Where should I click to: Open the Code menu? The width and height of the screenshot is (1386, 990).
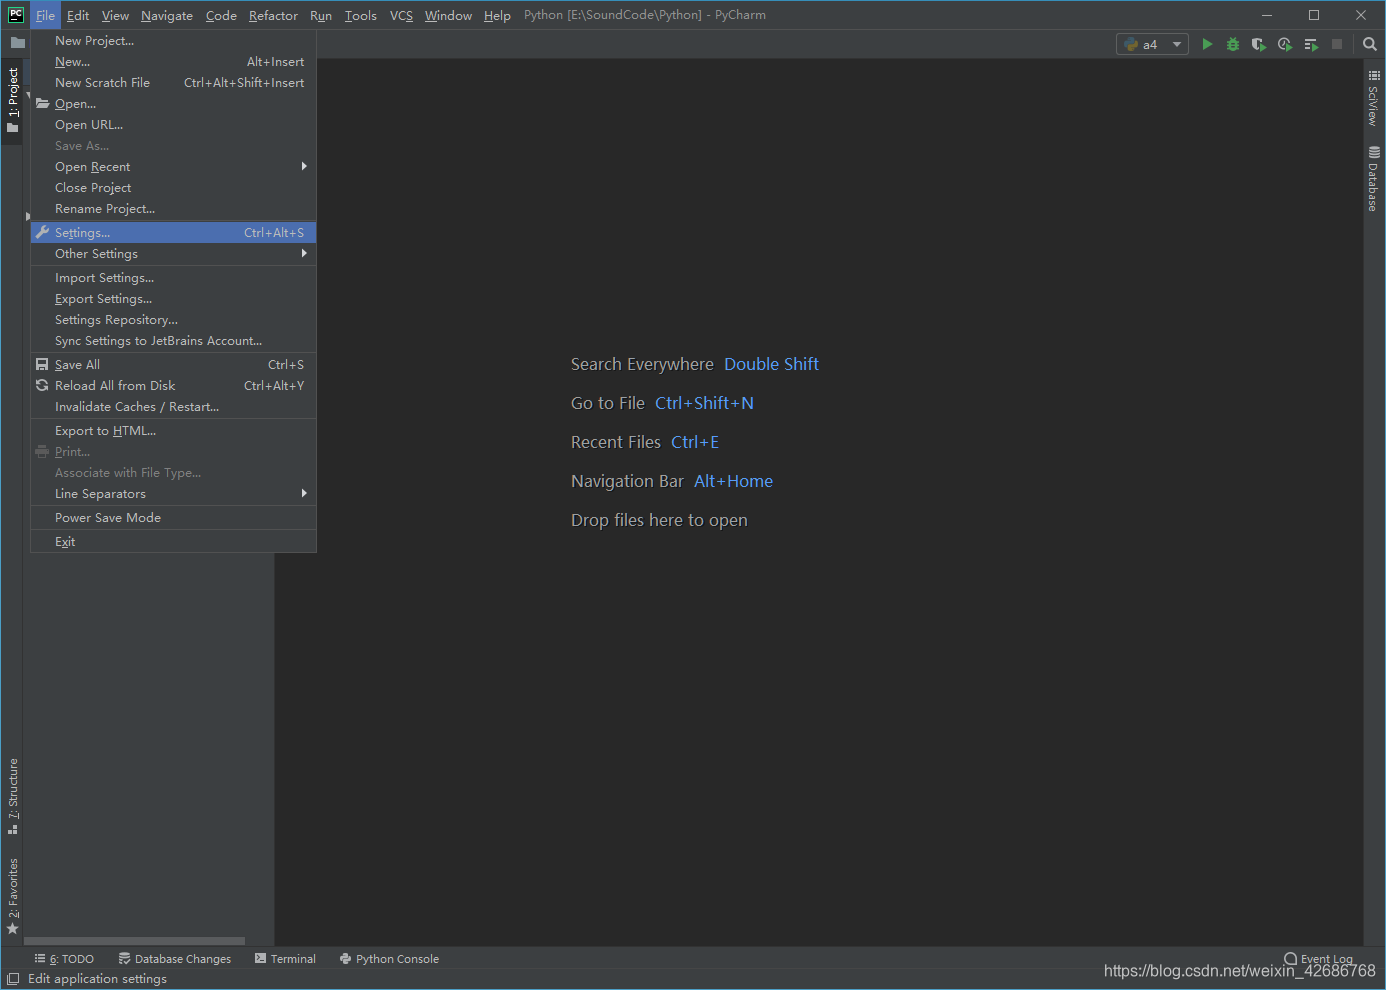click(221, 15)
